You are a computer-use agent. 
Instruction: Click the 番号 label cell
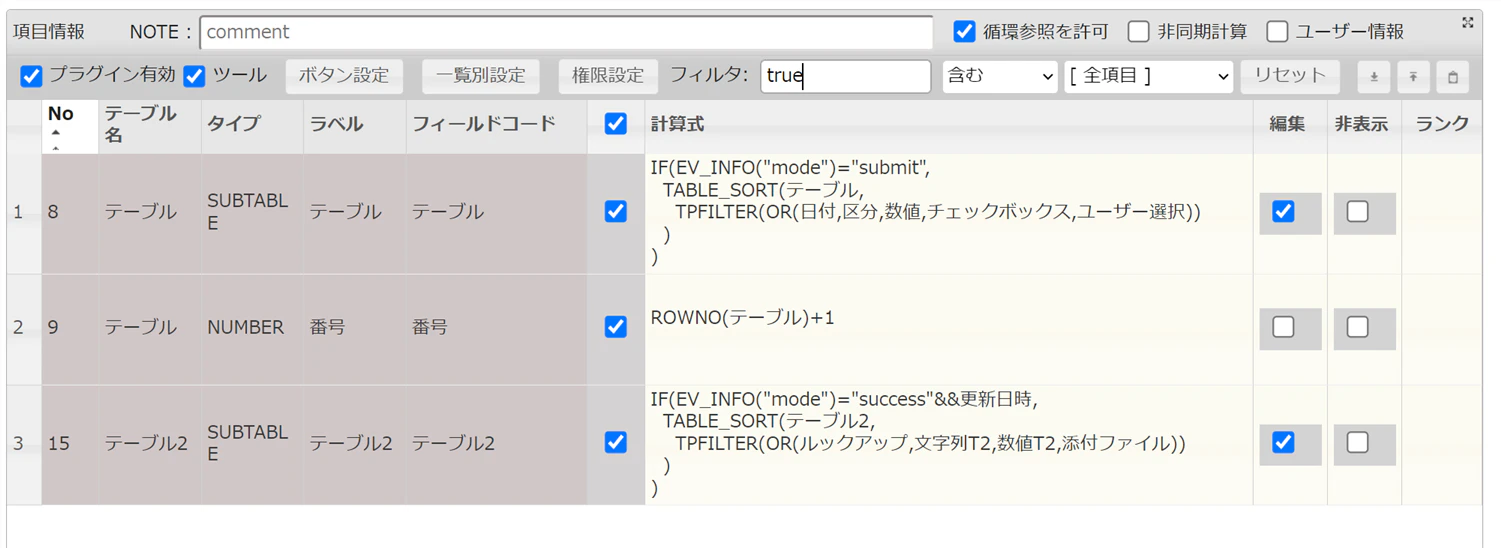(x=355, y=329)
